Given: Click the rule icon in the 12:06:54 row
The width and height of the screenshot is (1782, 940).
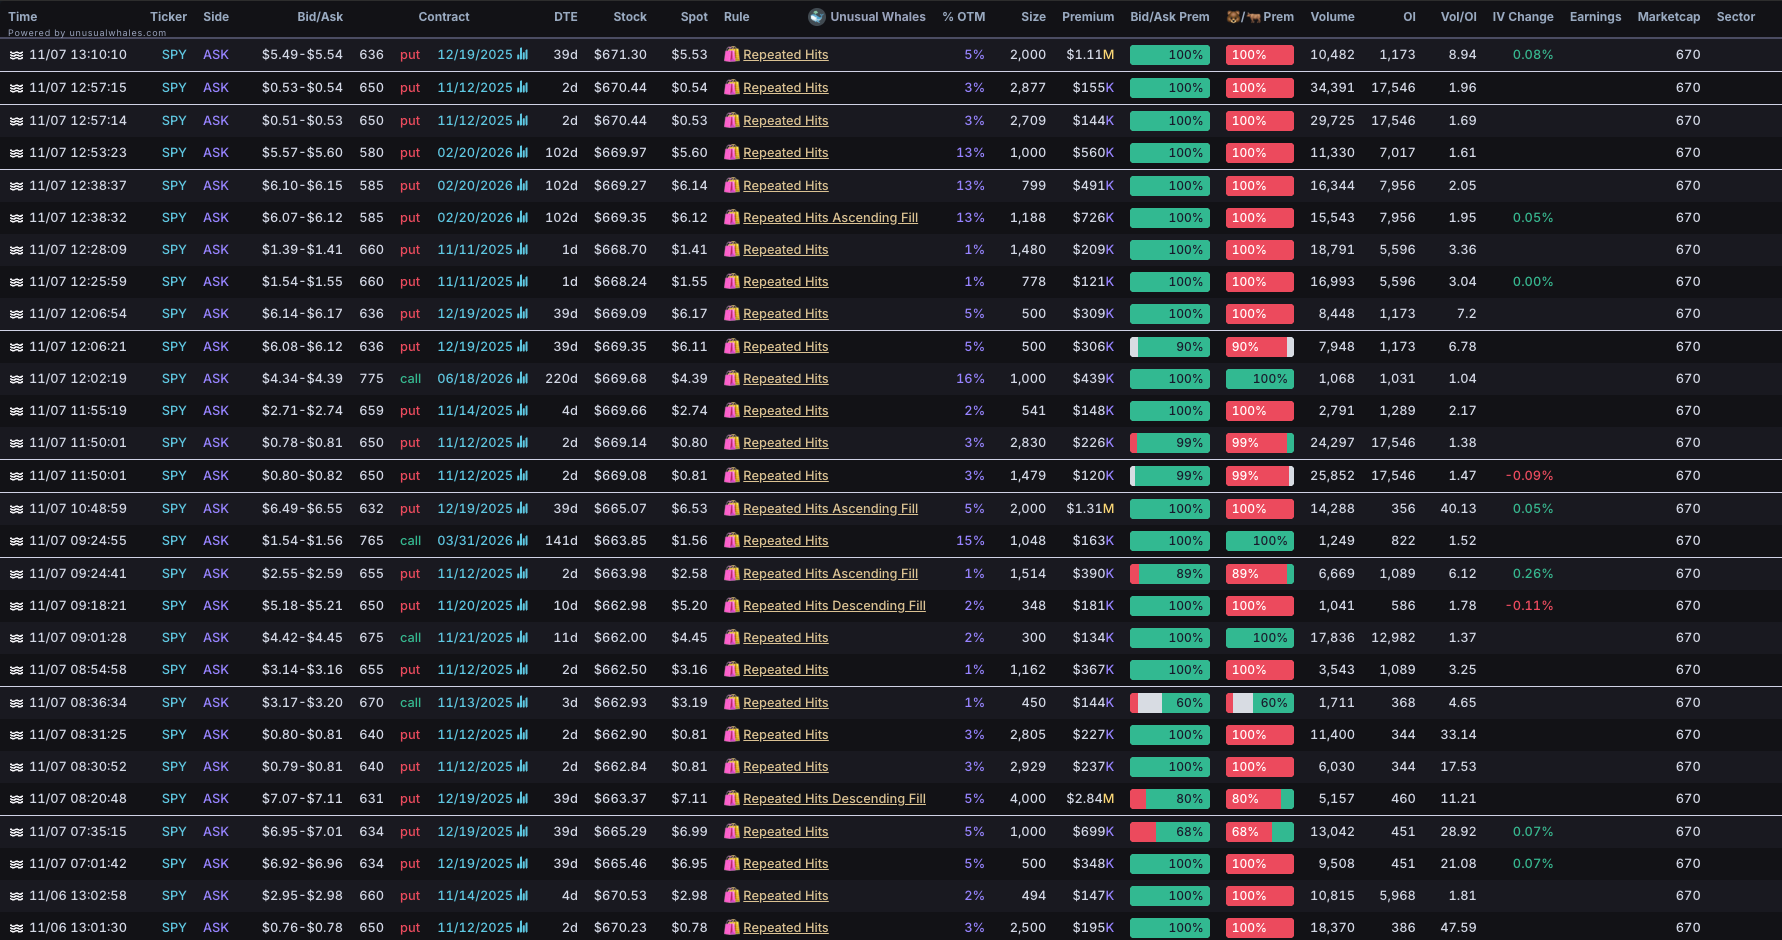Looking at the screenshot, I should [x=732, y=314].
